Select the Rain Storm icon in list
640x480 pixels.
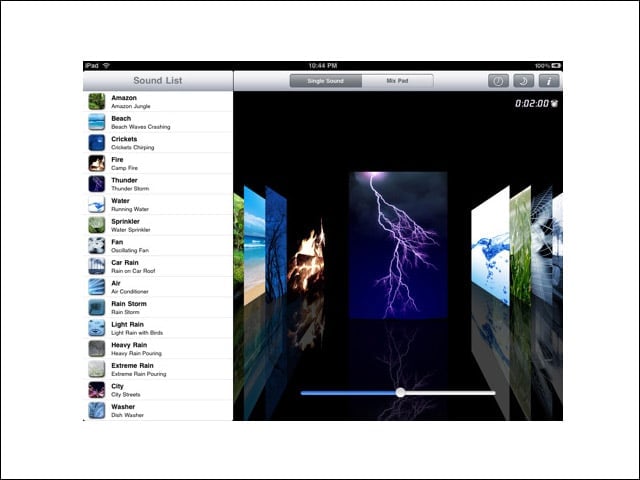97,307
